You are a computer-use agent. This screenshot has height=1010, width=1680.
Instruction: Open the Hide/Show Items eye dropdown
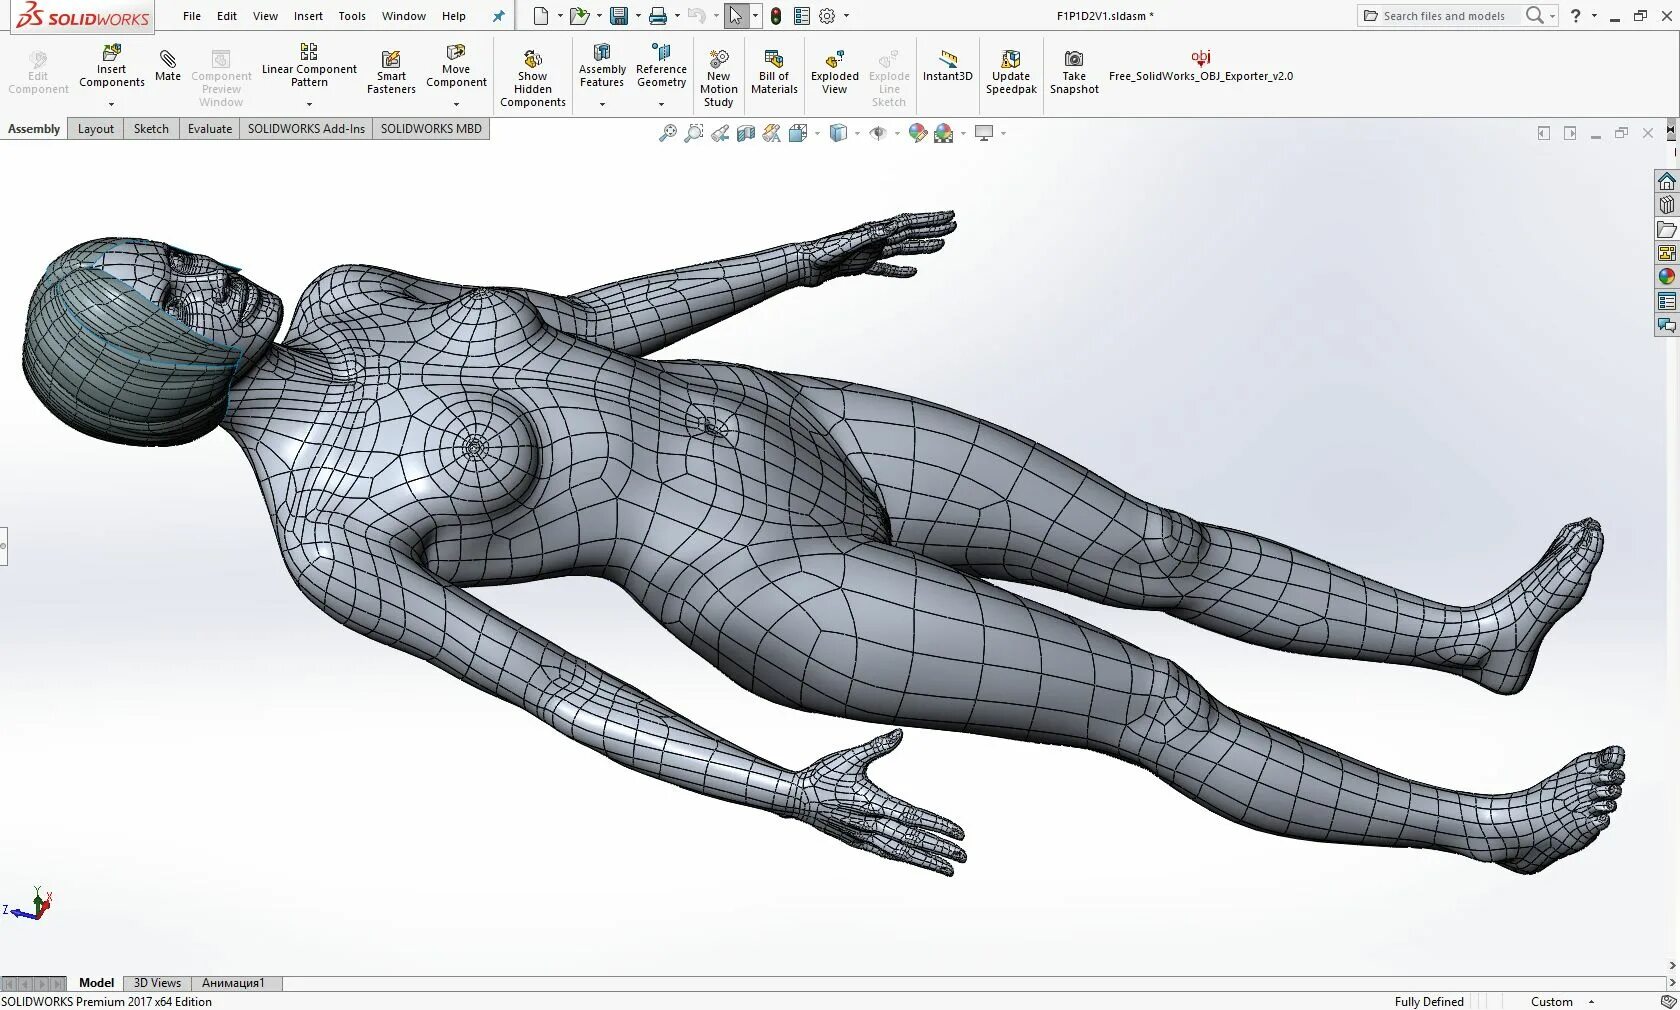tap(897, 133)
